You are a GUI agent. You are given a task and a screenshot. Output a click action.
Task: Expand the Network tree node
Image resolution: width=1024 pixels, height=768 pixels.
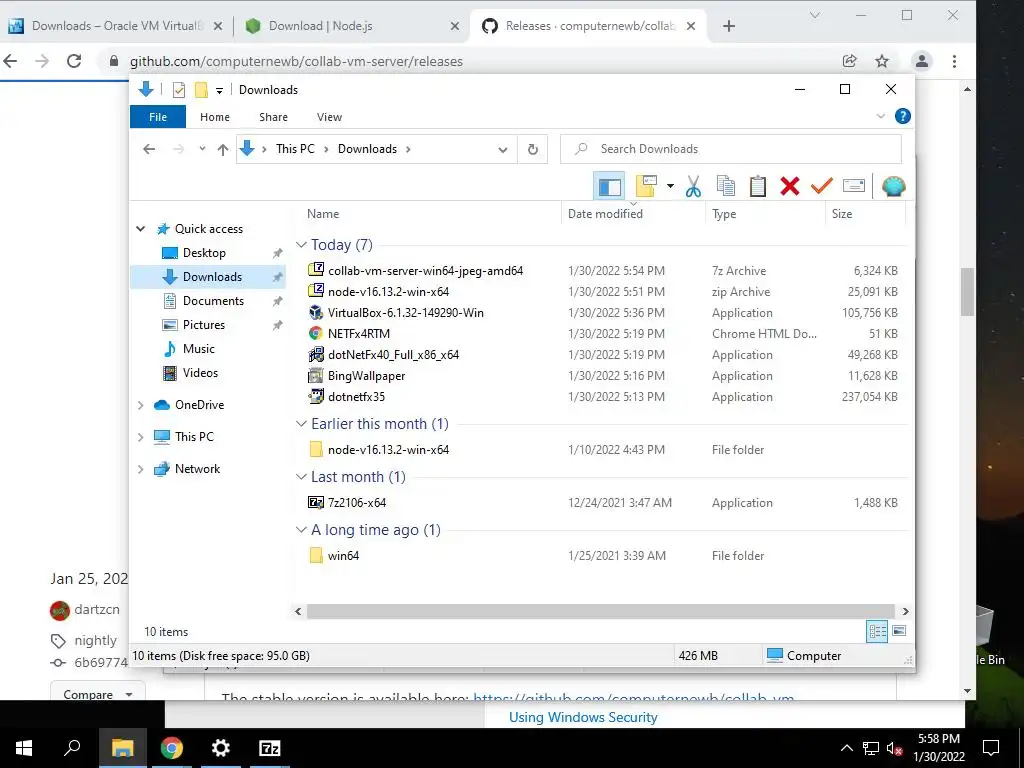point(140,469)
